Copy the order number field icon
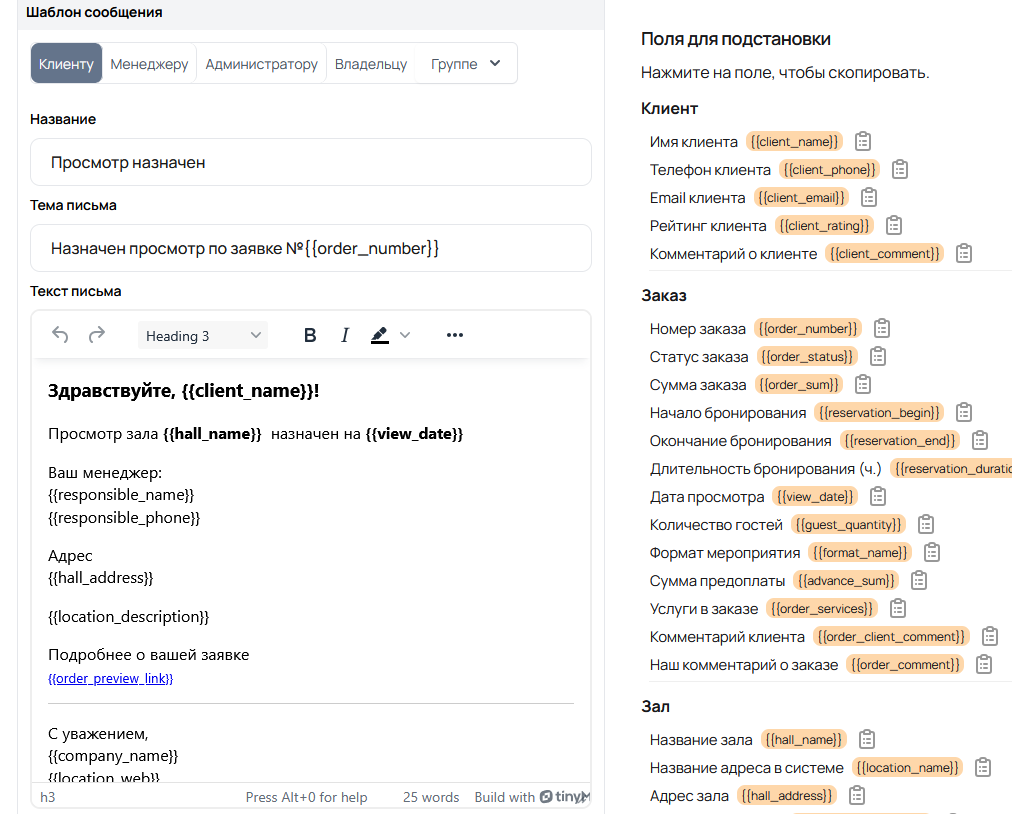This screenshot has width=1012, height=814. (x=882, y=329)
